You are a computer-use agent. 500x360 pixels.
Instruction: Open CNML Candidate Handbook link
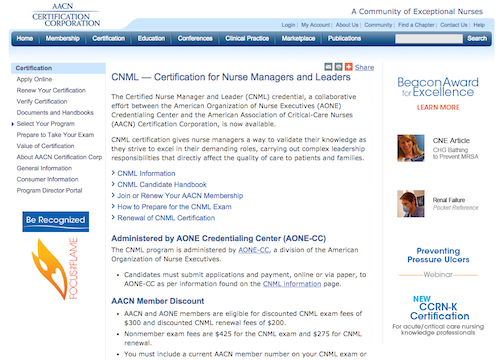point(162,184)
